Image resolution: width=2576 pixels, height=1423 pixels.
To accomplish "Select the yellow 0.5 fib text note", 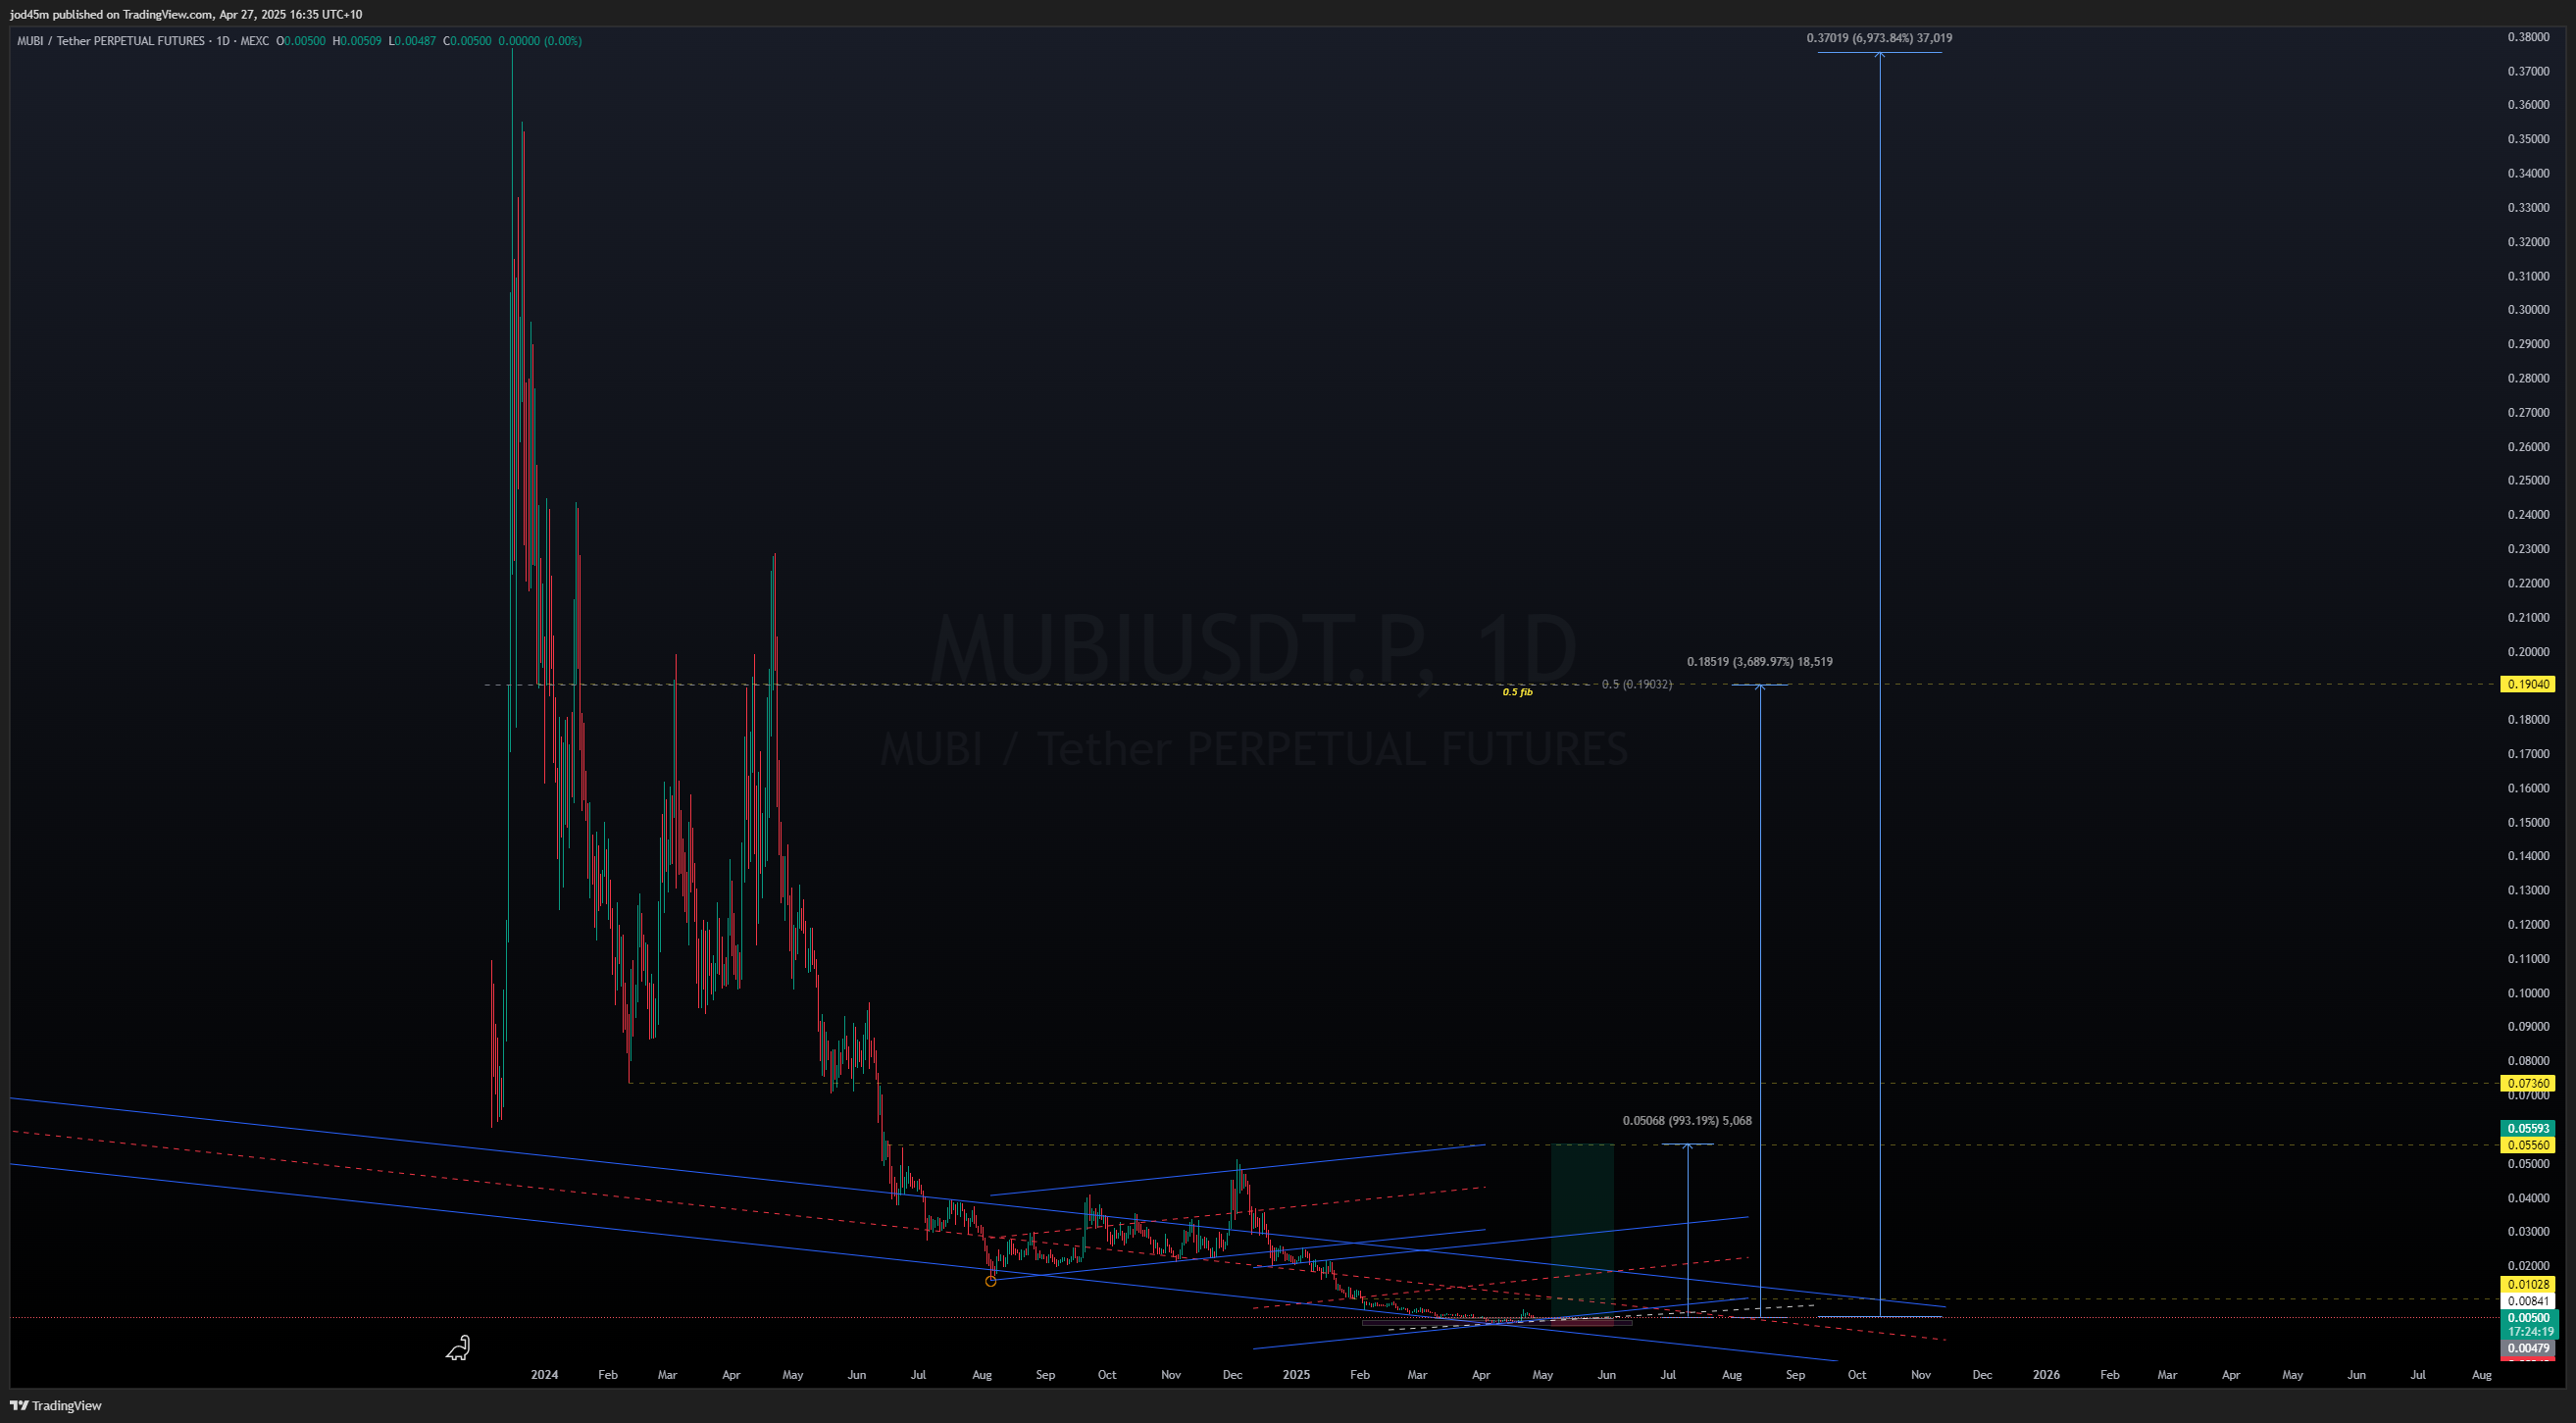I will pos(1517,692).
